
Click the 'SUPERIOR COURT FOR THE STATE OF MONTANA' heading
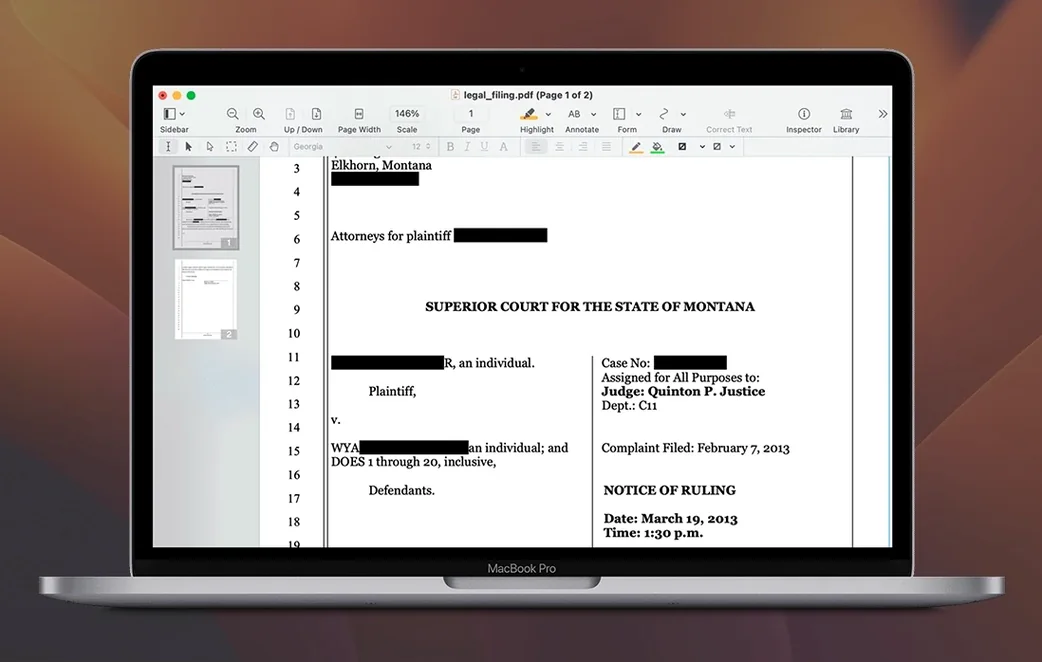[589, 306]
